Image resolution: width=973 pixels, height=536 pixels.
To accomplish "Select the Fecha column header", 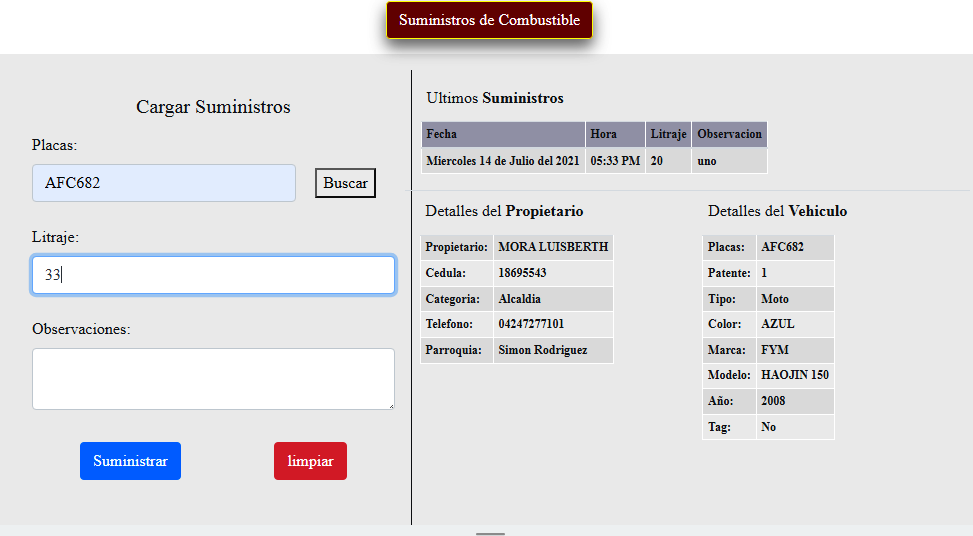I will (x=503, y=134).
